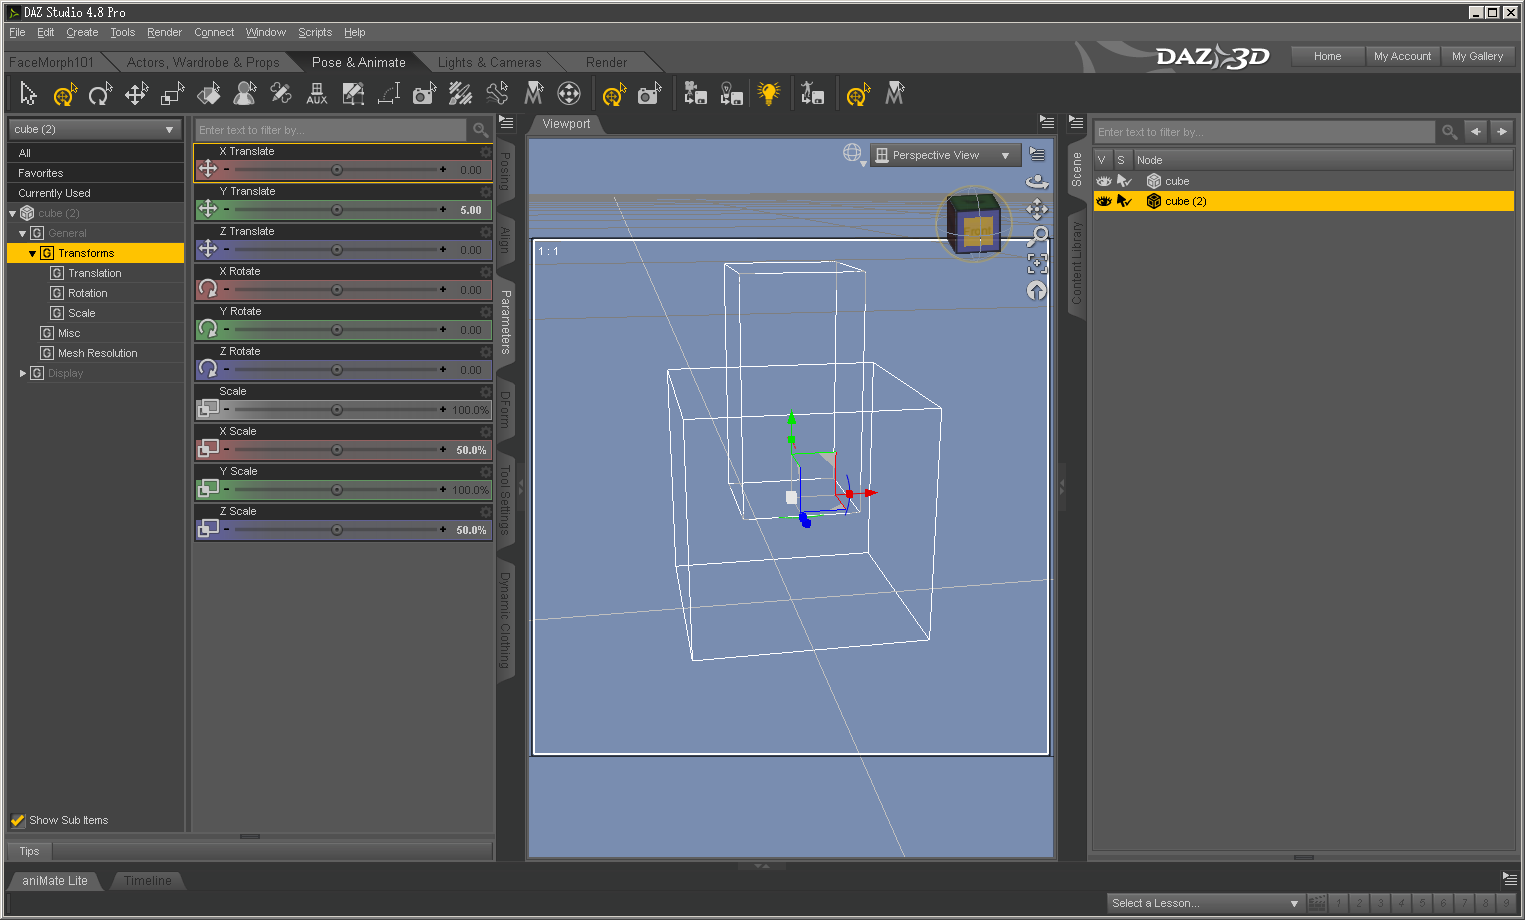The width and height of the screenshot is (1525, 920).
Task: Click the yellow lightbulb icon
Action: [768, 94]
